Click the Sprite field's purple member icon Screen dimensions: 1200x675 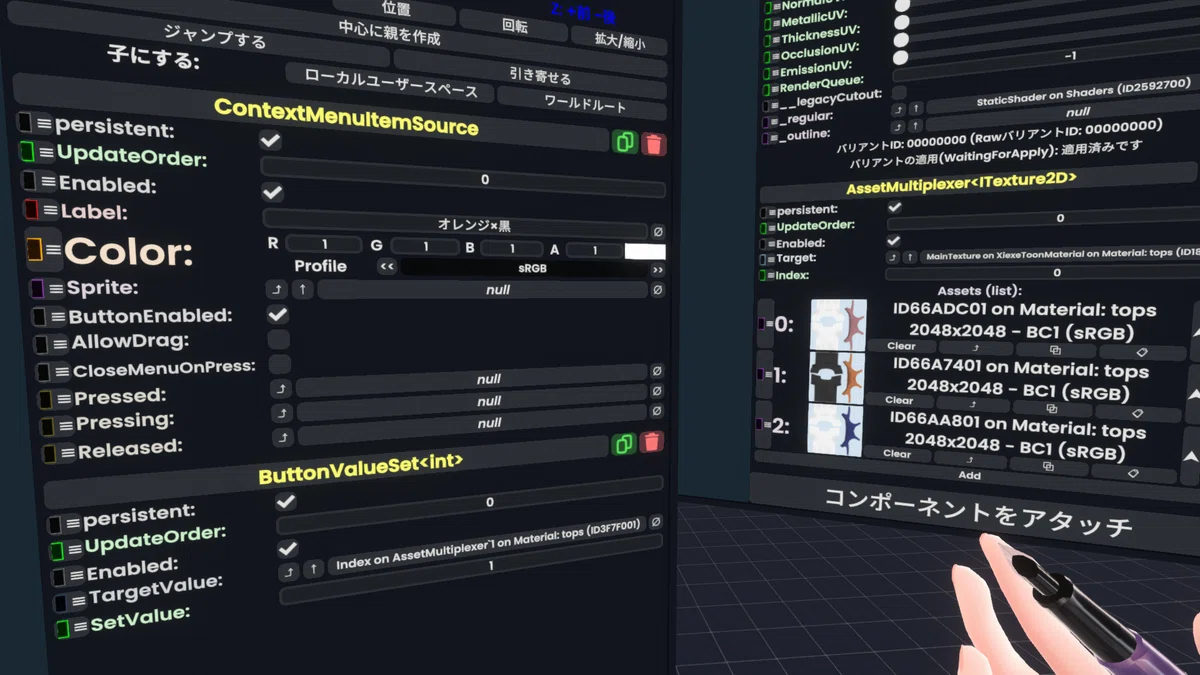click(x=38, y=288)
